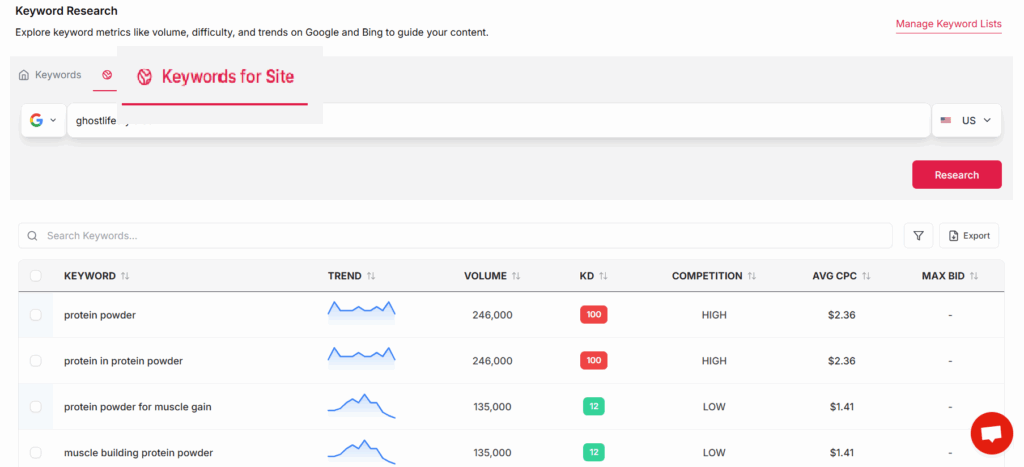The height and width of the screenshot is (467, 1024).
Task: Toggle the select-all header checkbox
Action: click(36, 276)
